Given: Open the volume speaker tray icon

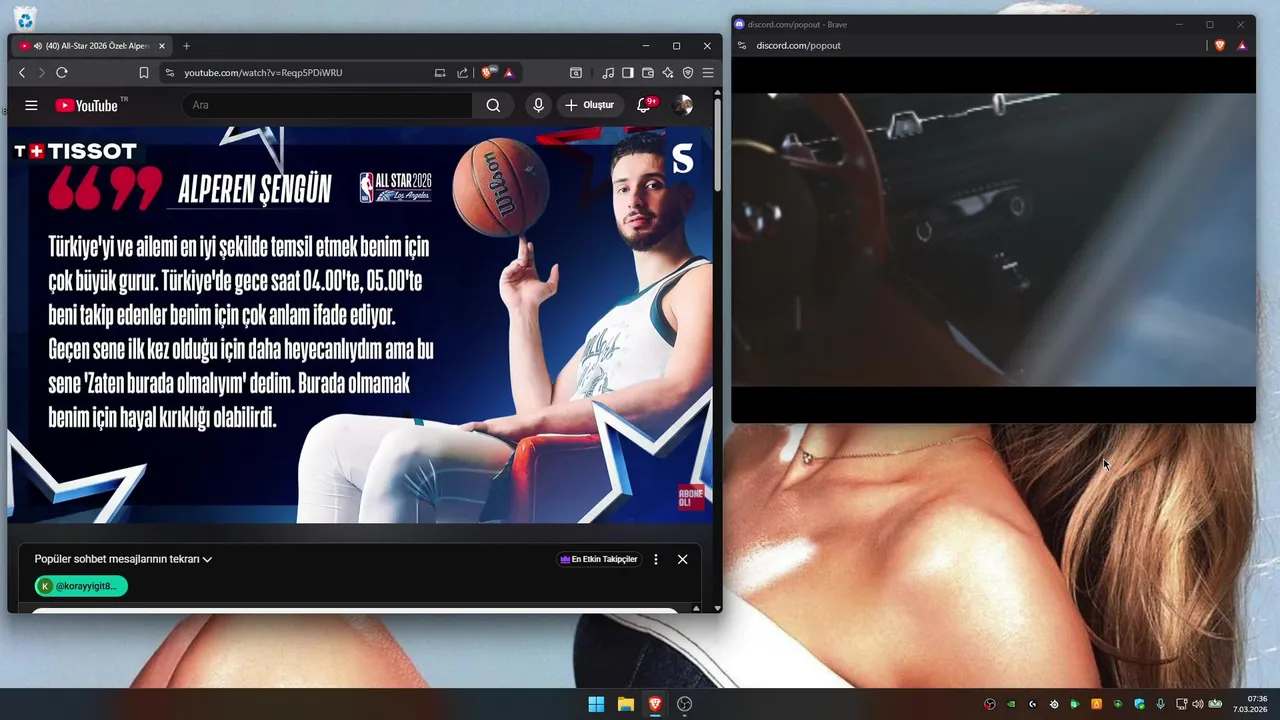Looking at the screenshot, I should pos(1198,704).
